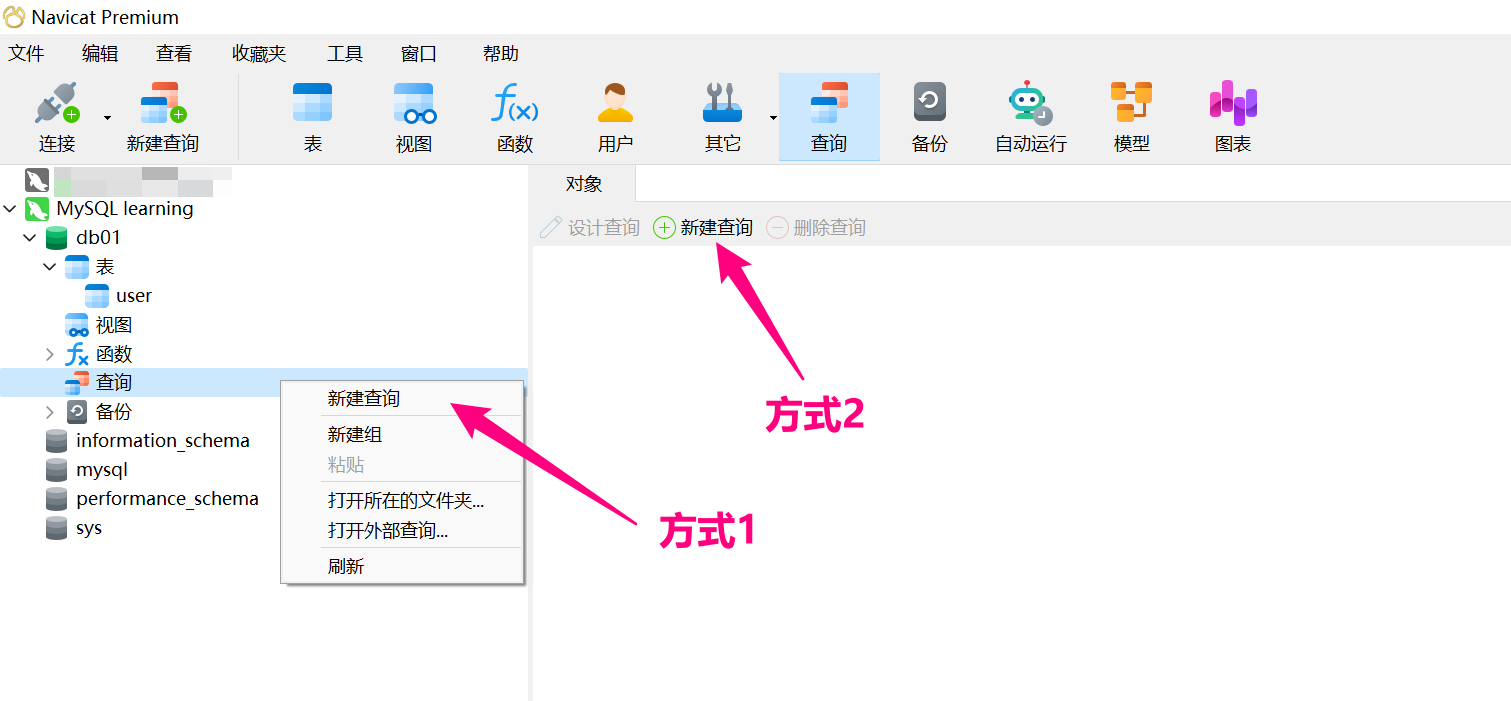Open the Connection (连接) dropdown arrow
The height and width of the screenshot is (701, 1511).
tap(107, 118)
